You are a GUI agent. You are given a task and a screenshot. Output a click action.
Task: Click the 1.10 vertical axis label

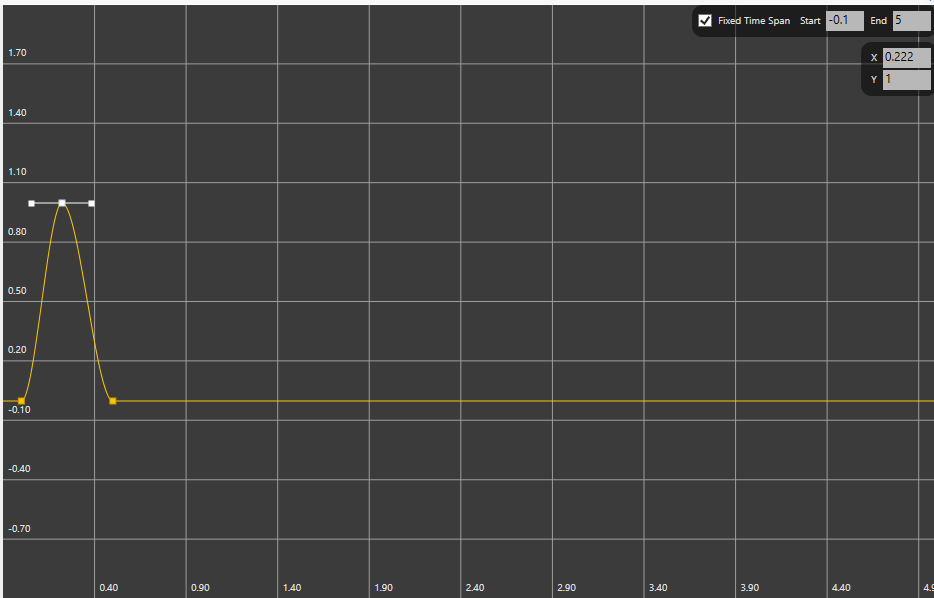point(17,172)
